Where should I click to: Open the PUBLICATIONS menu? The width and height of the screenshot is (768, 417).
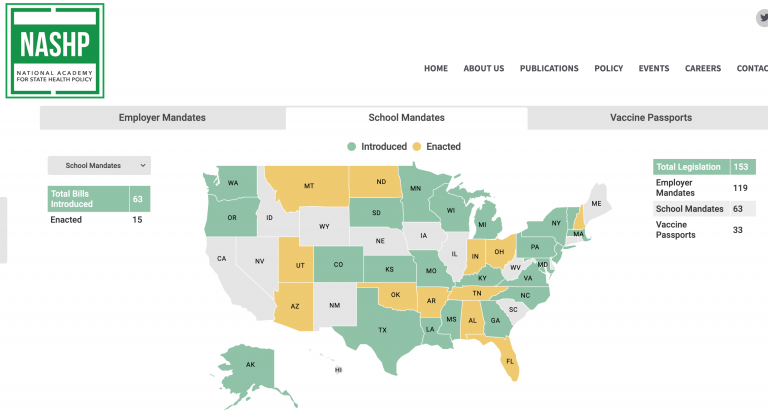549,68
